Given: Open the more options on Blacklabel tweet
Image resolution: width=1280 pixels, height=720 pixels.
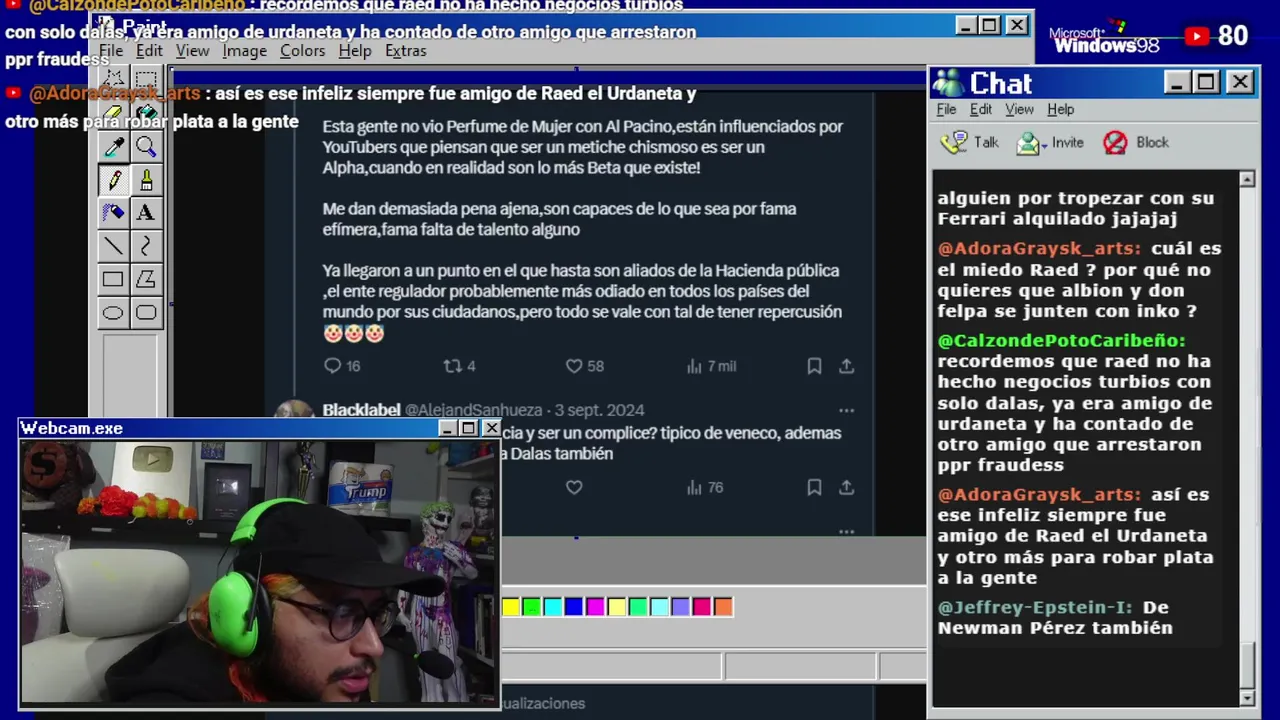Looking at the screenshot, I should pos(847,410).
